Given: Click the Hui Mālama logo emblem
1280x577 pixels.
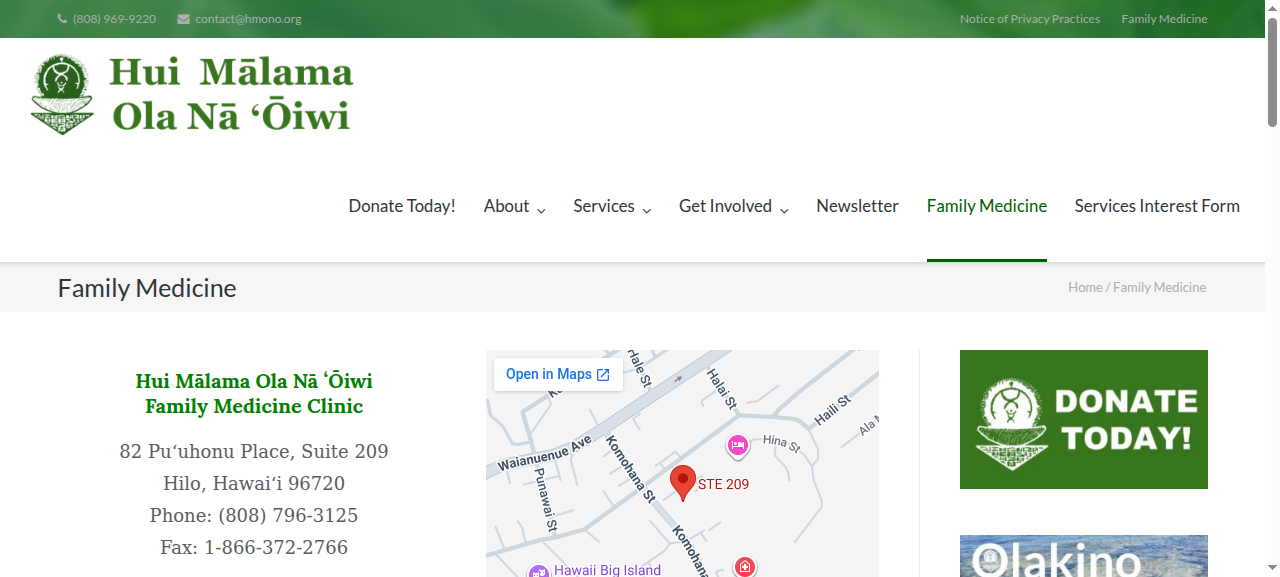Looking at the screenshot, I should (63, 95).
